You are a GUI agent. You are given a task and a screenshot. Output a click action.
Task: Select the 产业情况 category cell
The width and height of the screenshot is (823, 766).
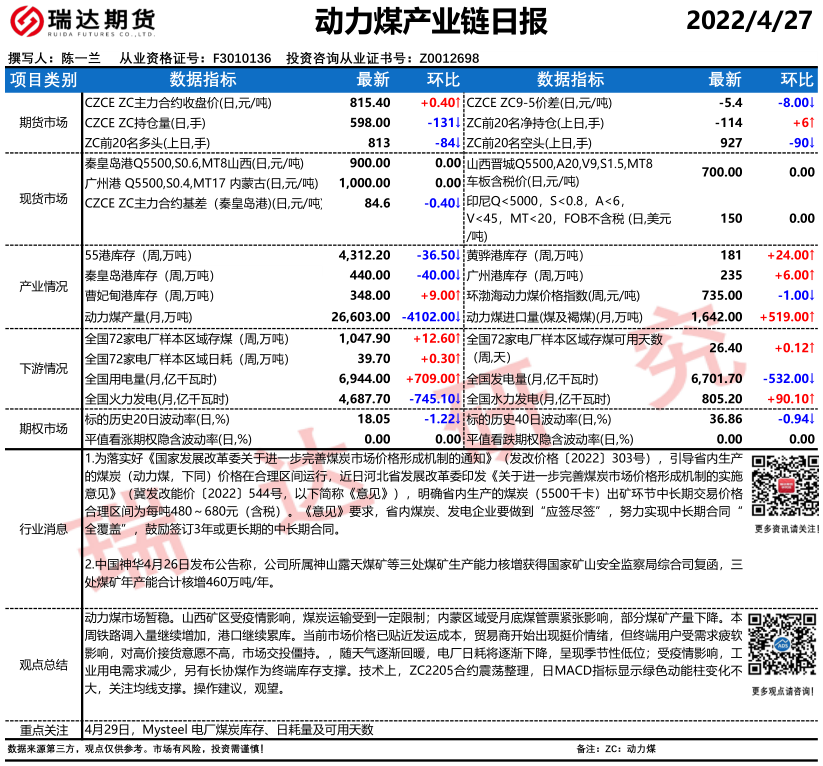click(43, 287)
